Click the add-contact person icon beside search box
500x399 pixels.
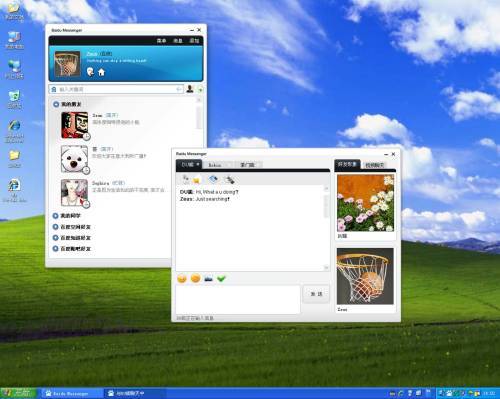pos(190,89)
